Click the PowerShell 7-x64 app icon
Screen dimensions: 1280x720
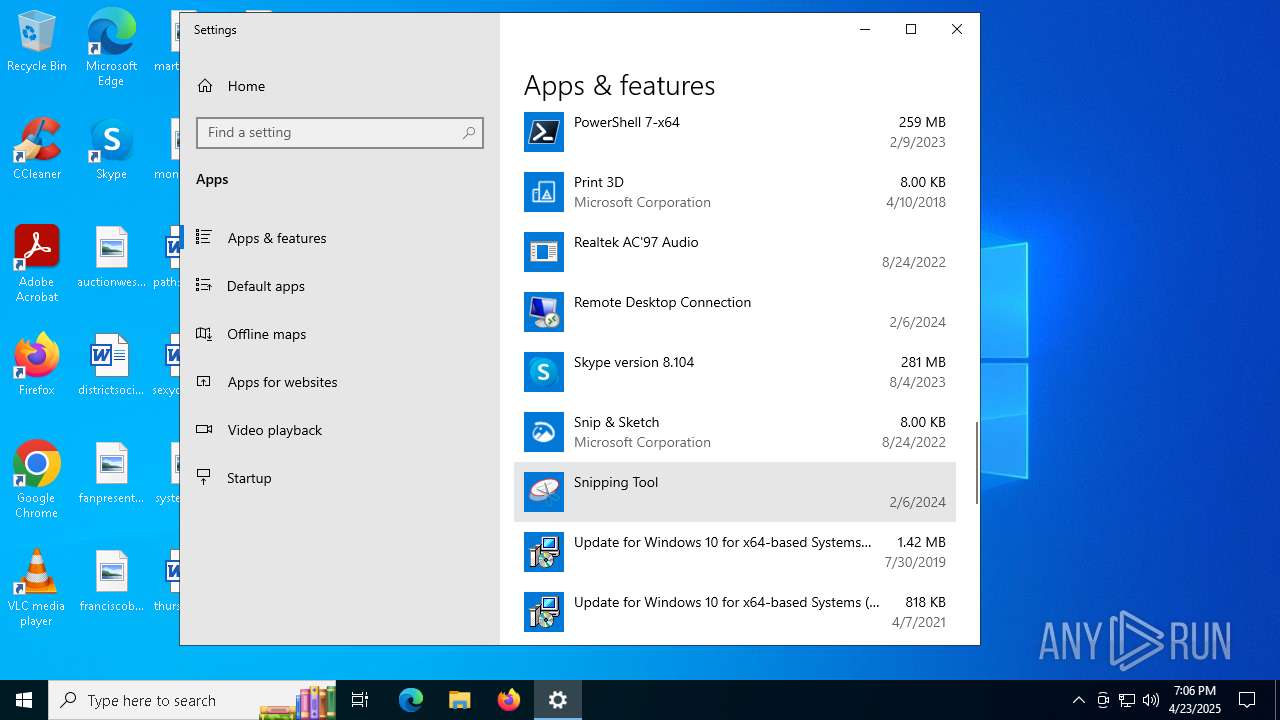click(x=543, y=132)
